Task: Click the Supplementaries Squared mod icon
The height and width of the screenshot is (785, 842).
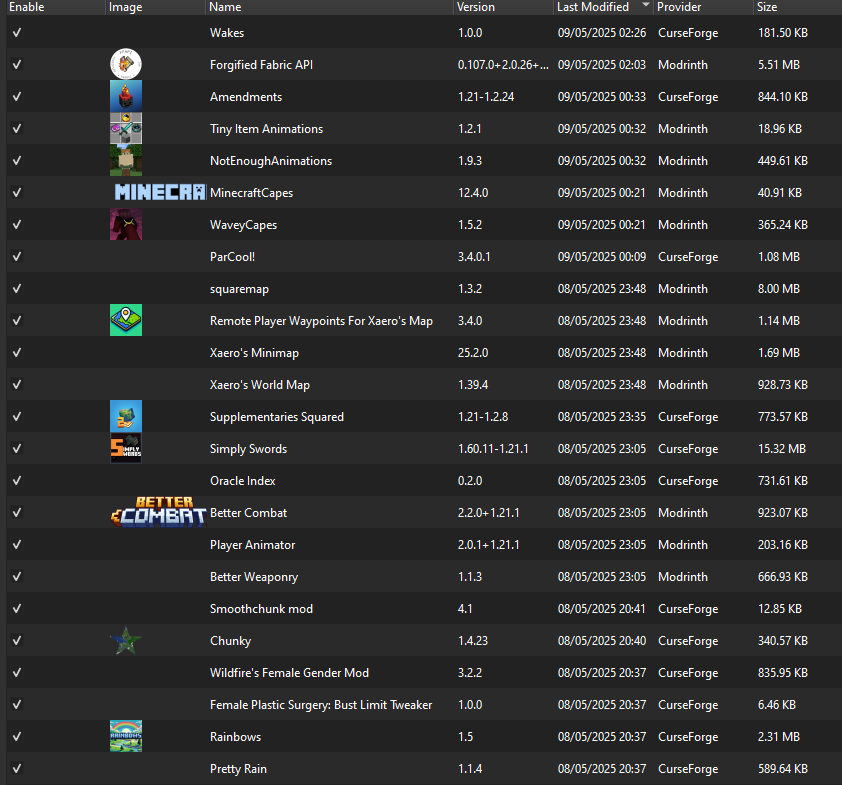Action: coord(126,417)
